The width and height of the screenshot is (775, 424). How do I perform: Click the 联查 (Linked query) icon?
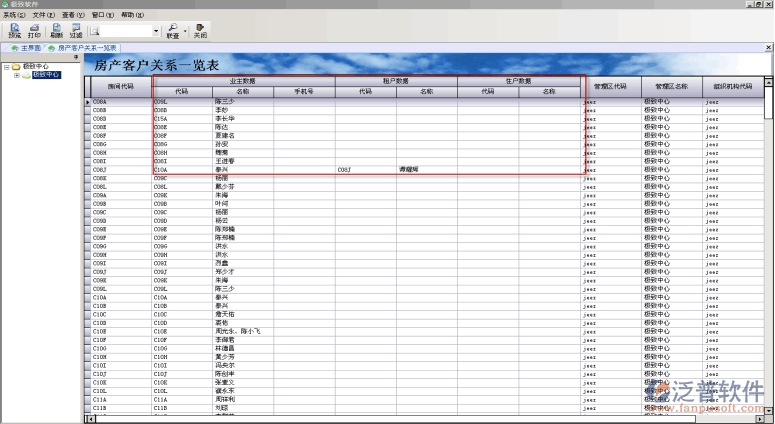pos(172,30)
